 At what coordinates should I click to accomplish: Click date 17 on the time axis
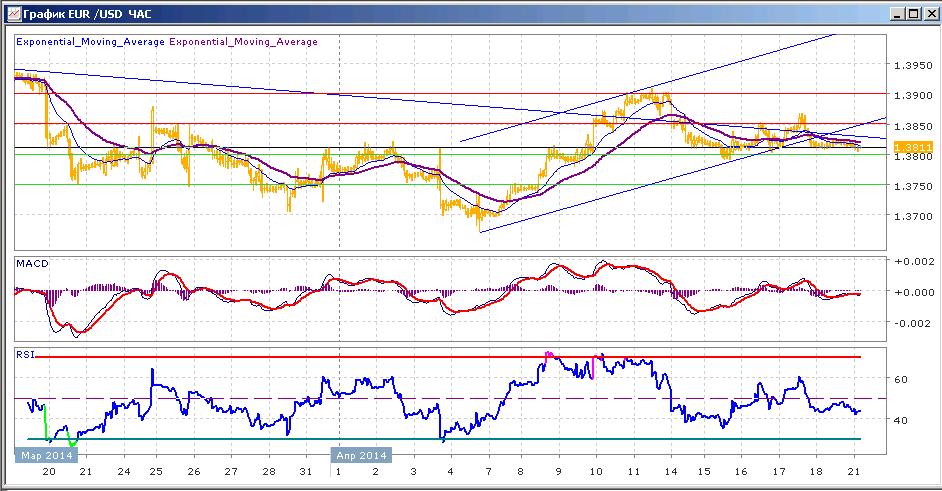pos(779,472)
